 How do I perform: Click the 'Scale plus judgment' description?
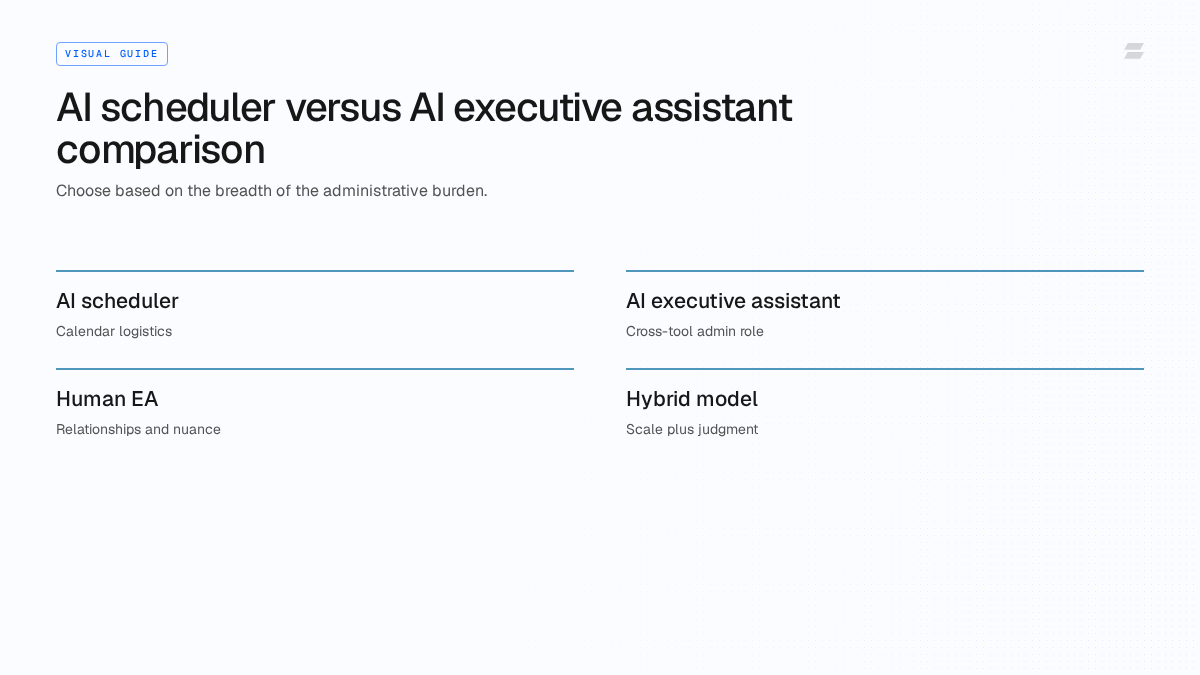point(692,430)
